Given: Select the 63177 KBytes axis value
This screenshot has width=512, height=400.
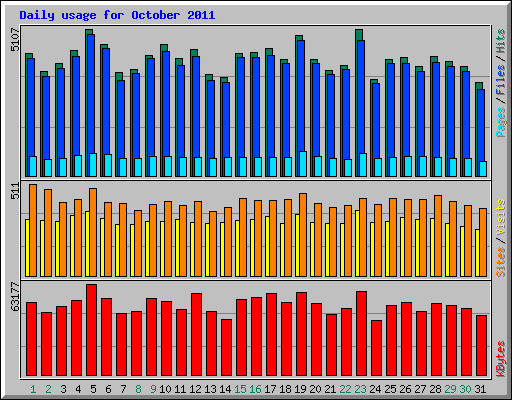Looking at the screenshot, I should [15, 297].
